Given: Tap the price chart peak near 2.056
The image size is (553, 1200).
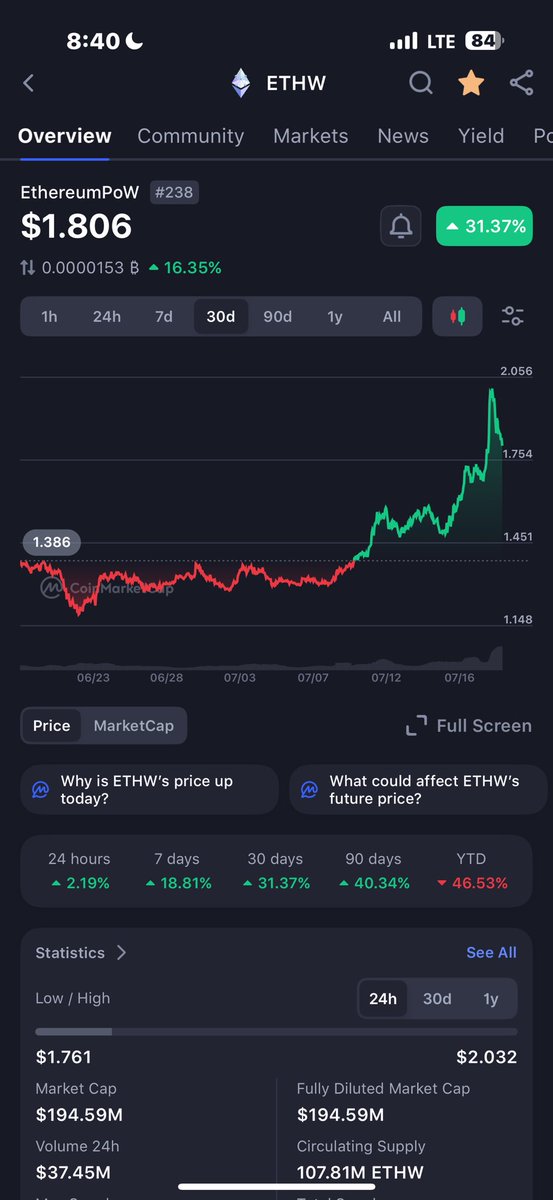Looking at the screenshot, I should point(491,392).
